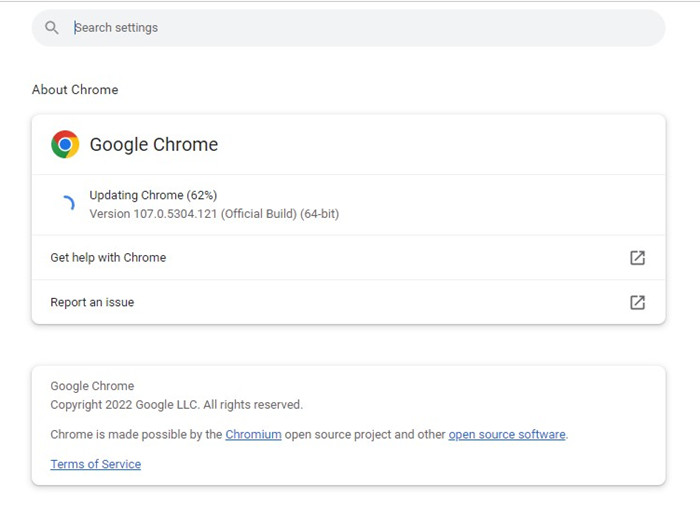Image resolution: width=700 pixels, height=512 pixels.
Task: Click the Copyright 2022 Google LLC text
Action: pos(176,404)
